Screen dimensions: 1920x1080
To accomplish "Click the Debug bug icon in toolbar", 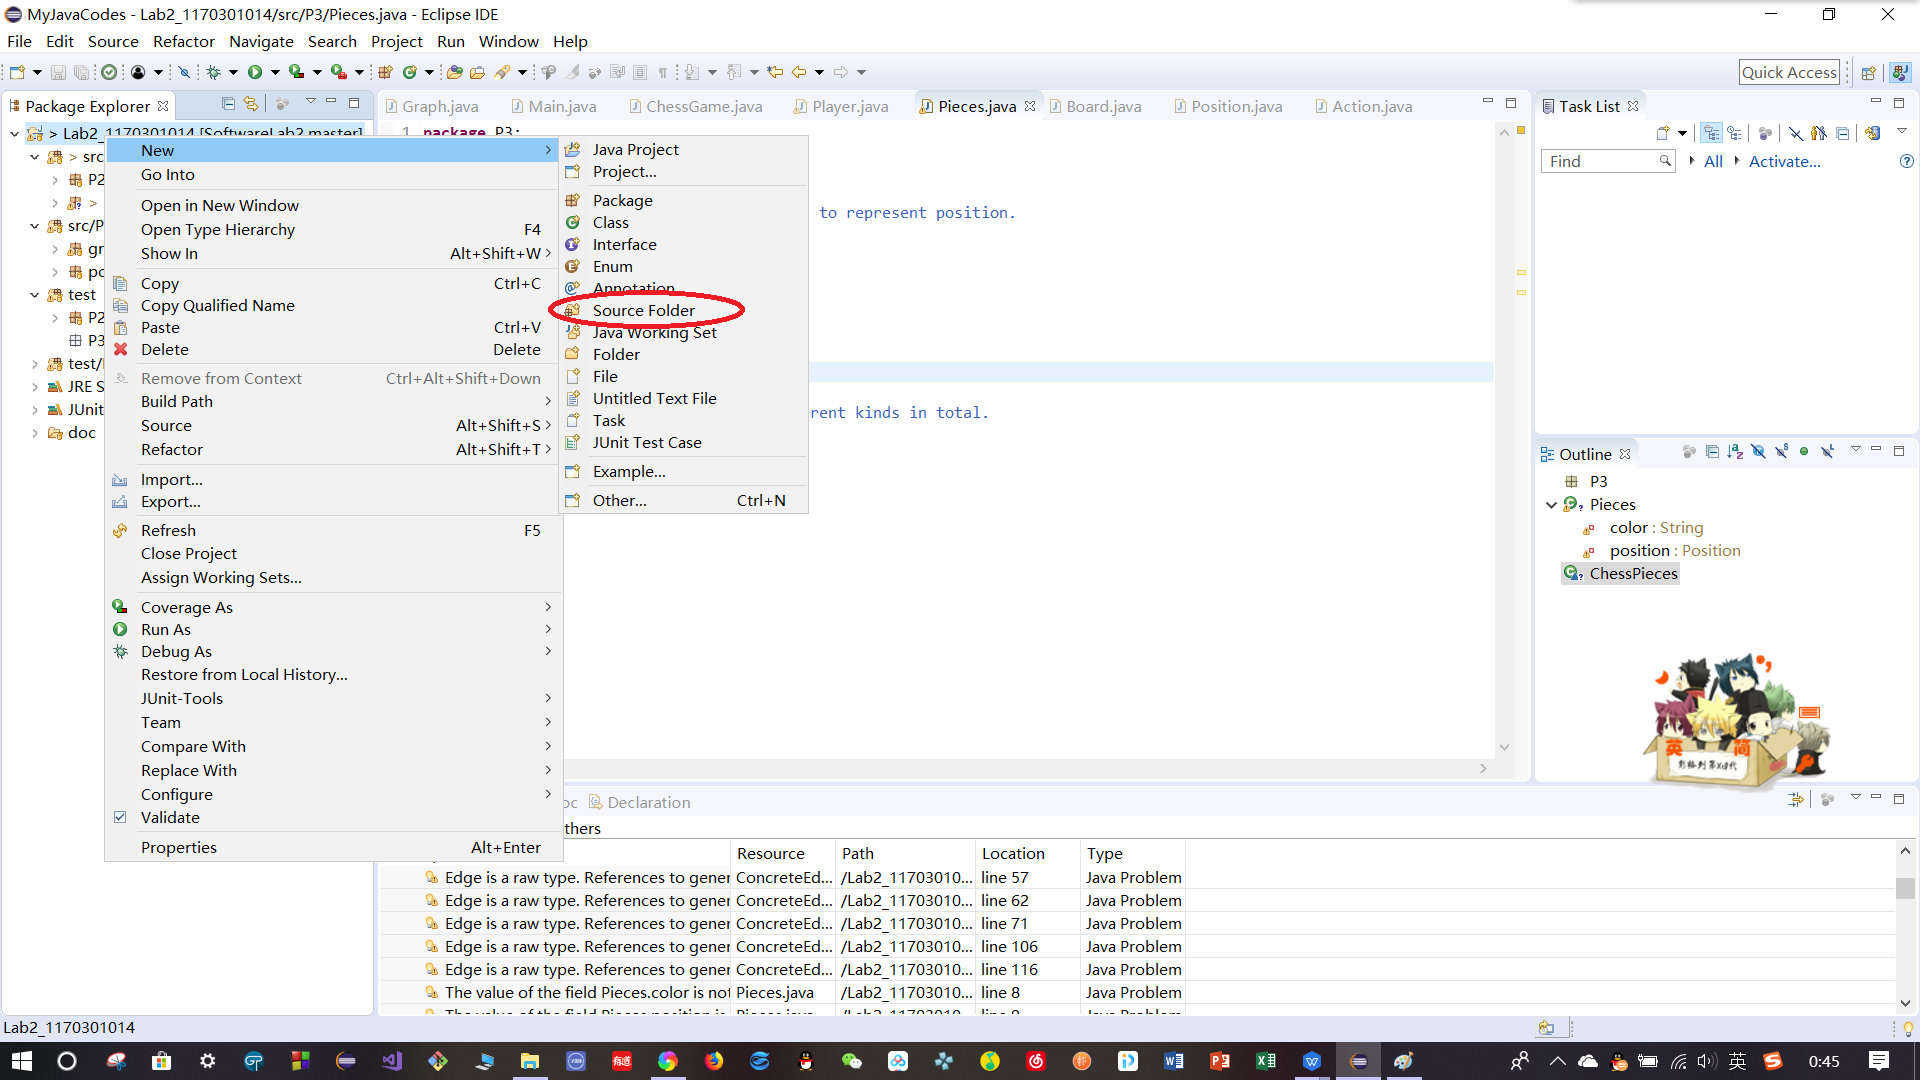I will [213, 72].
